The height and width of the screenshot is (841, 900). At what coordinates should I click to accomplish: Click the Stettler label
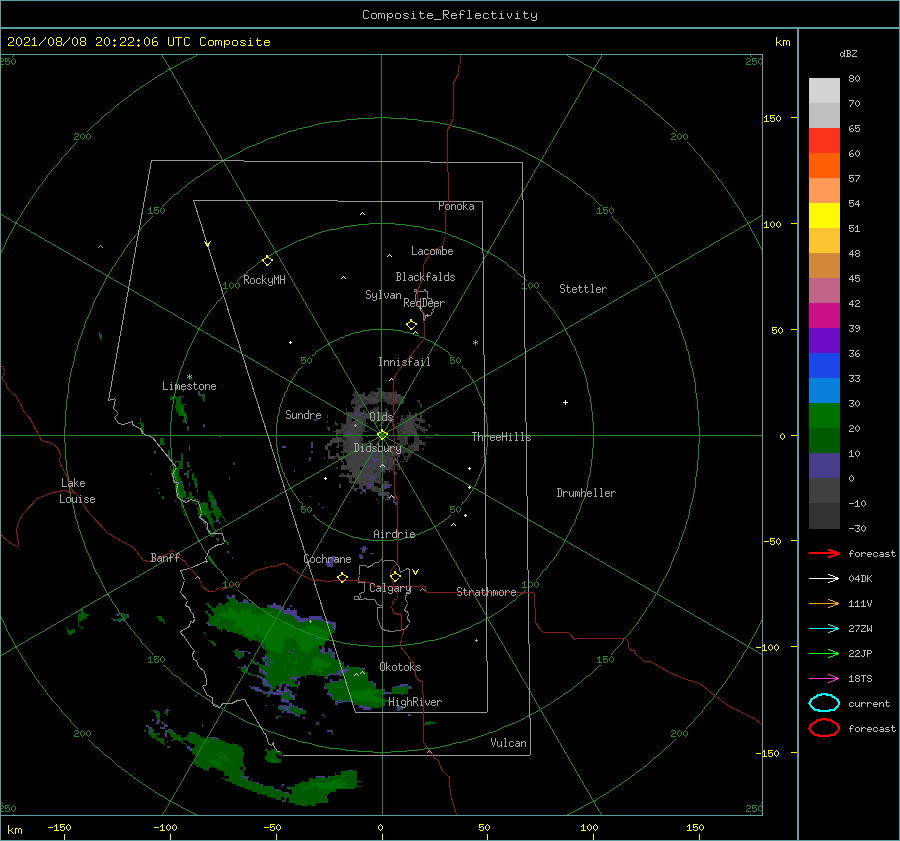583,289
